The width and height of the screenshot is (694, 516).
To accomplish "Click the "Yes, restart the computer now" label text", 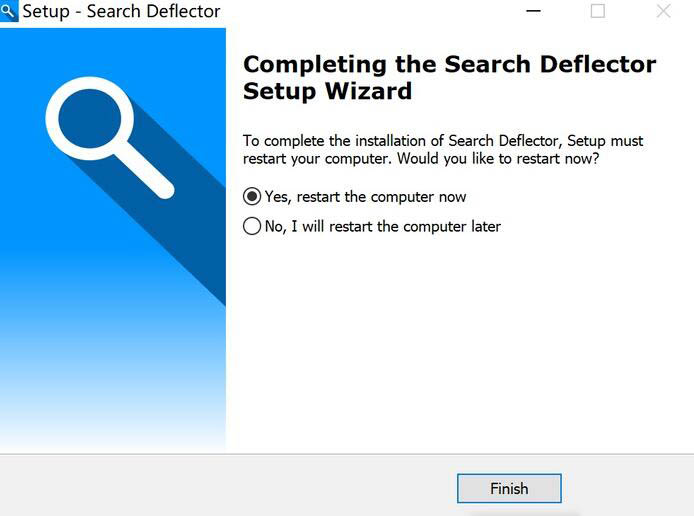I will (x=366, y=197).
